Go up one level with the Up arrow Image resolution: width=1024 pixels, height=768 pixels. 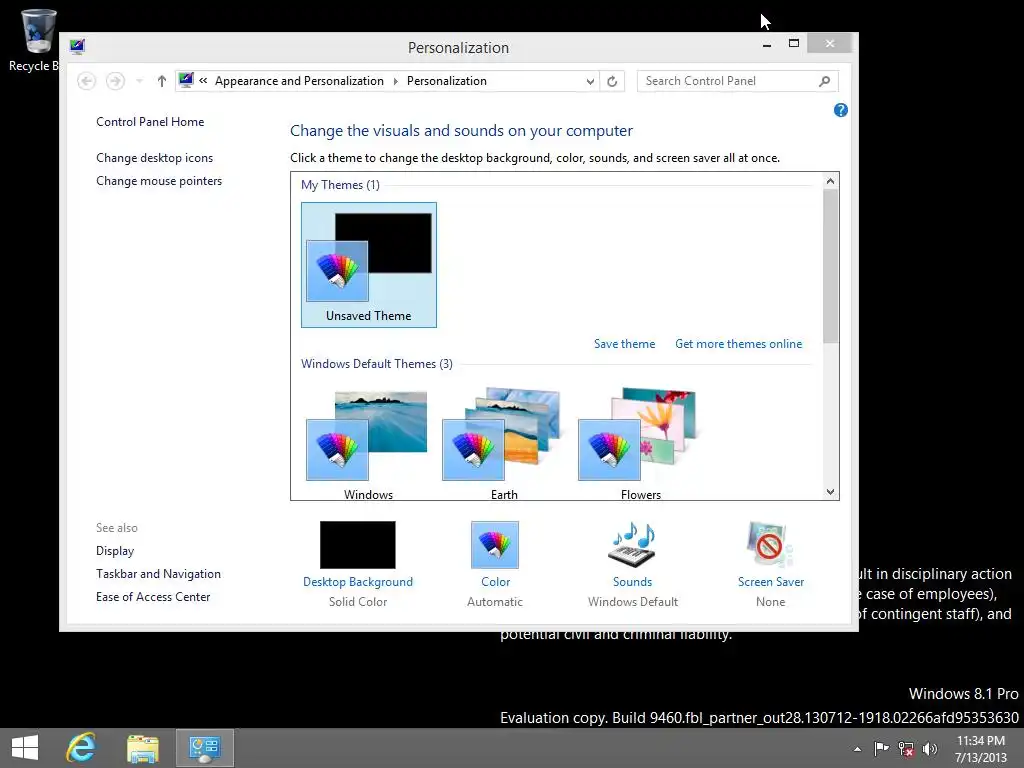coord(162,81)
